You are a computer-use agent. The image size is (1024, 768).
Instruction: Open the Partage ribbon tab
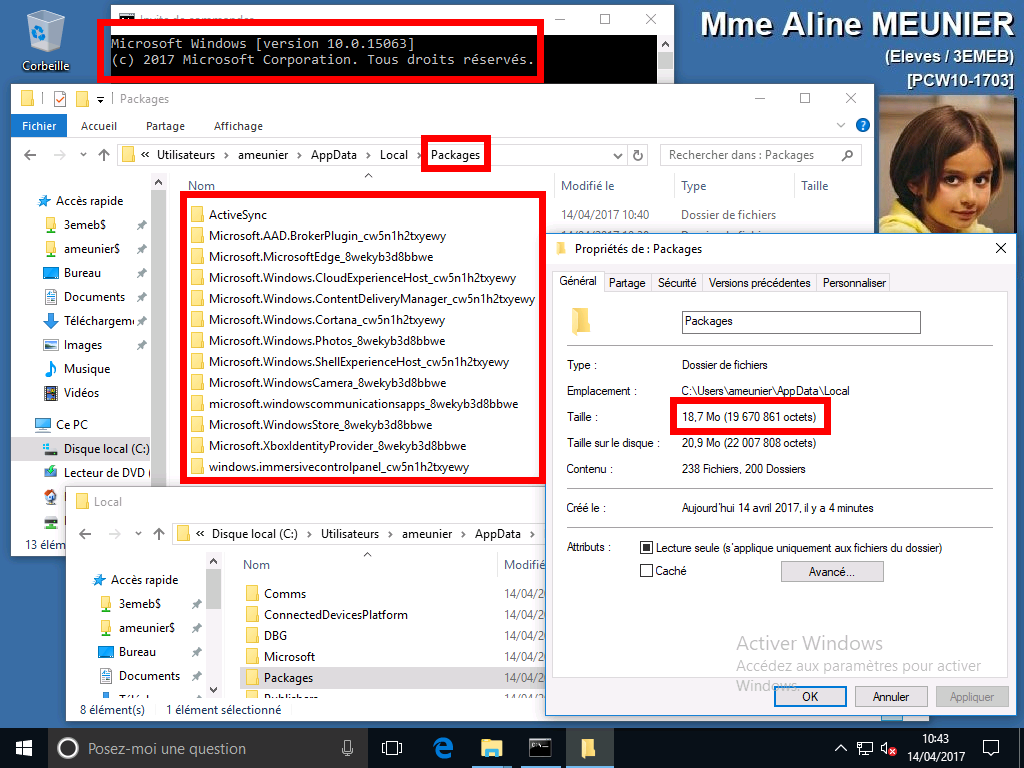[165, 126]
